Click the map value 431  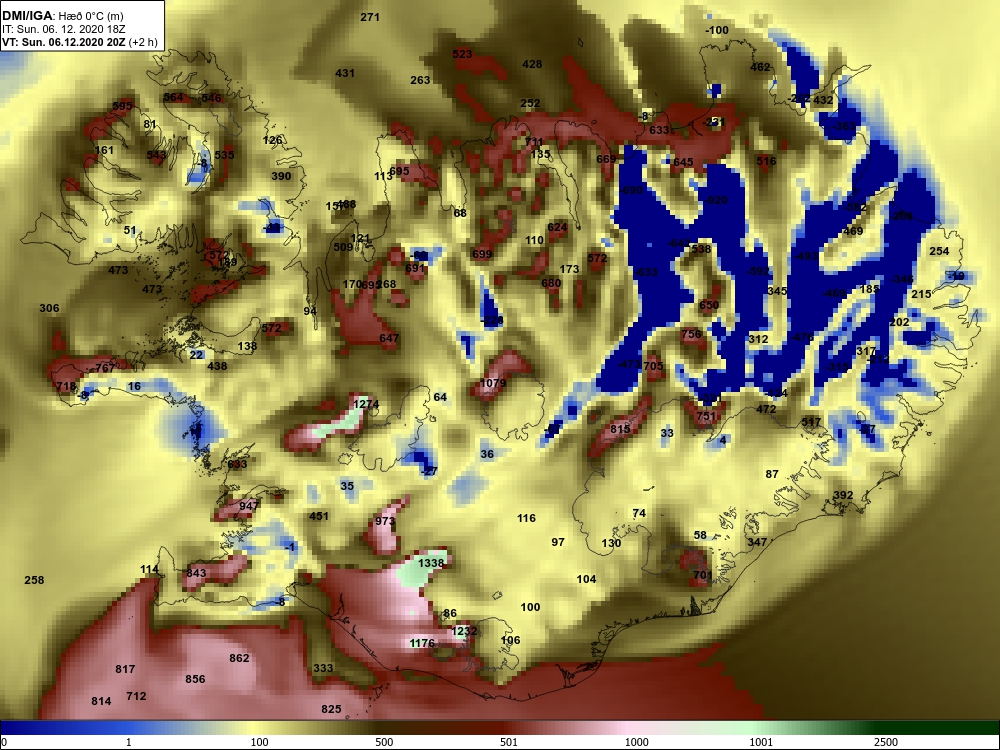pyautogui.click(x=345, y=73)
